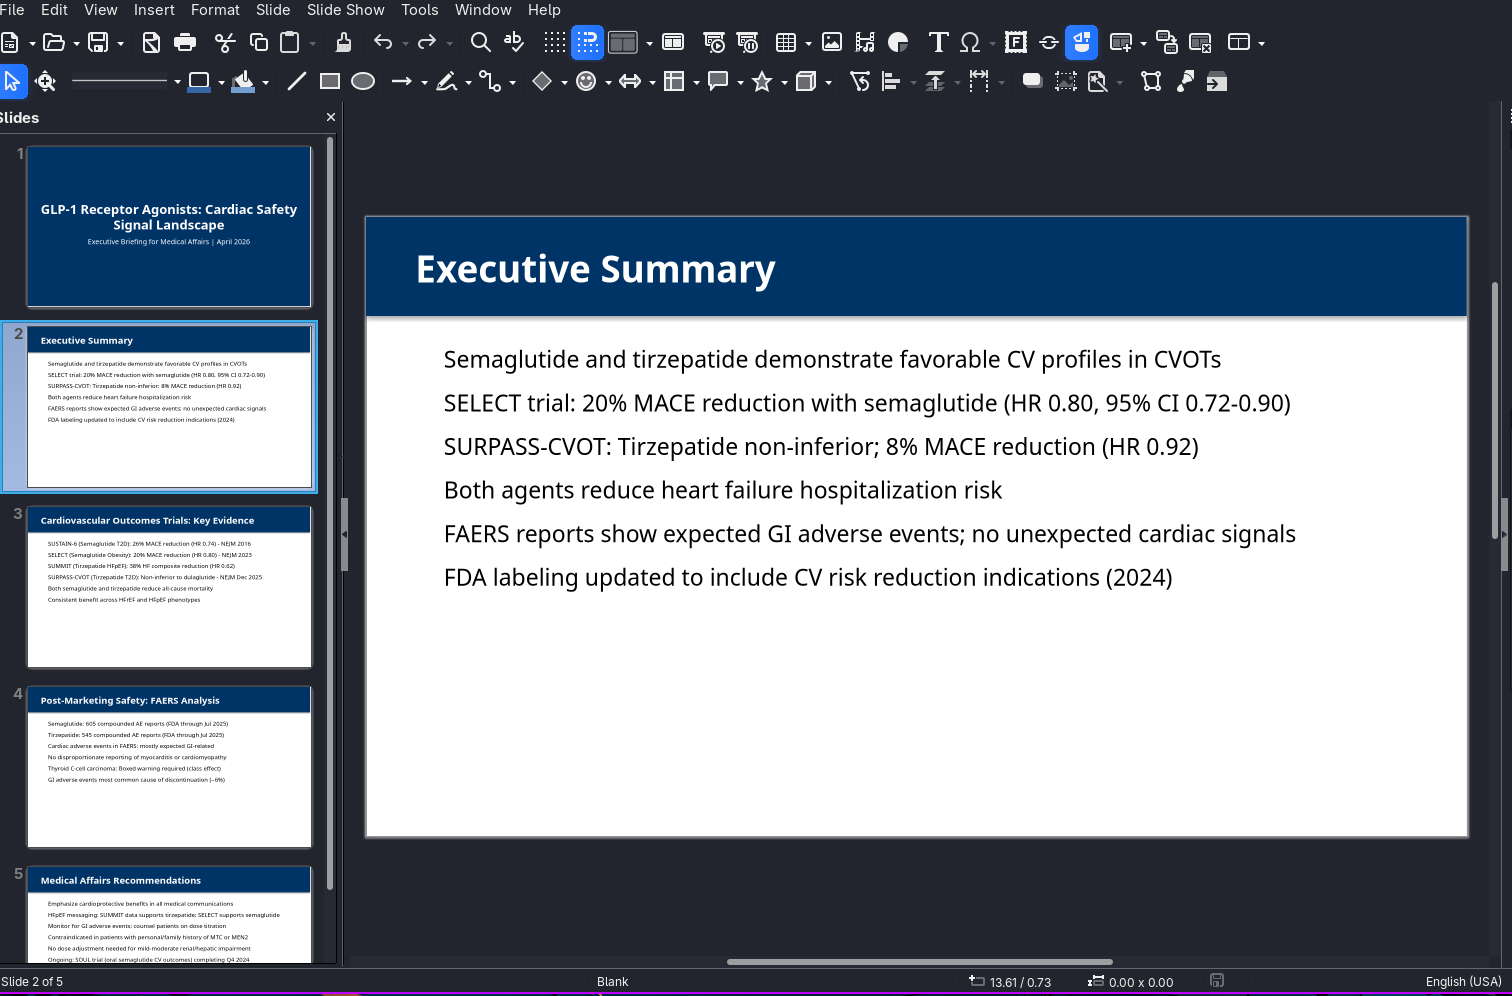
Task: Toggle Display Grid on
Action: [553, 42]
